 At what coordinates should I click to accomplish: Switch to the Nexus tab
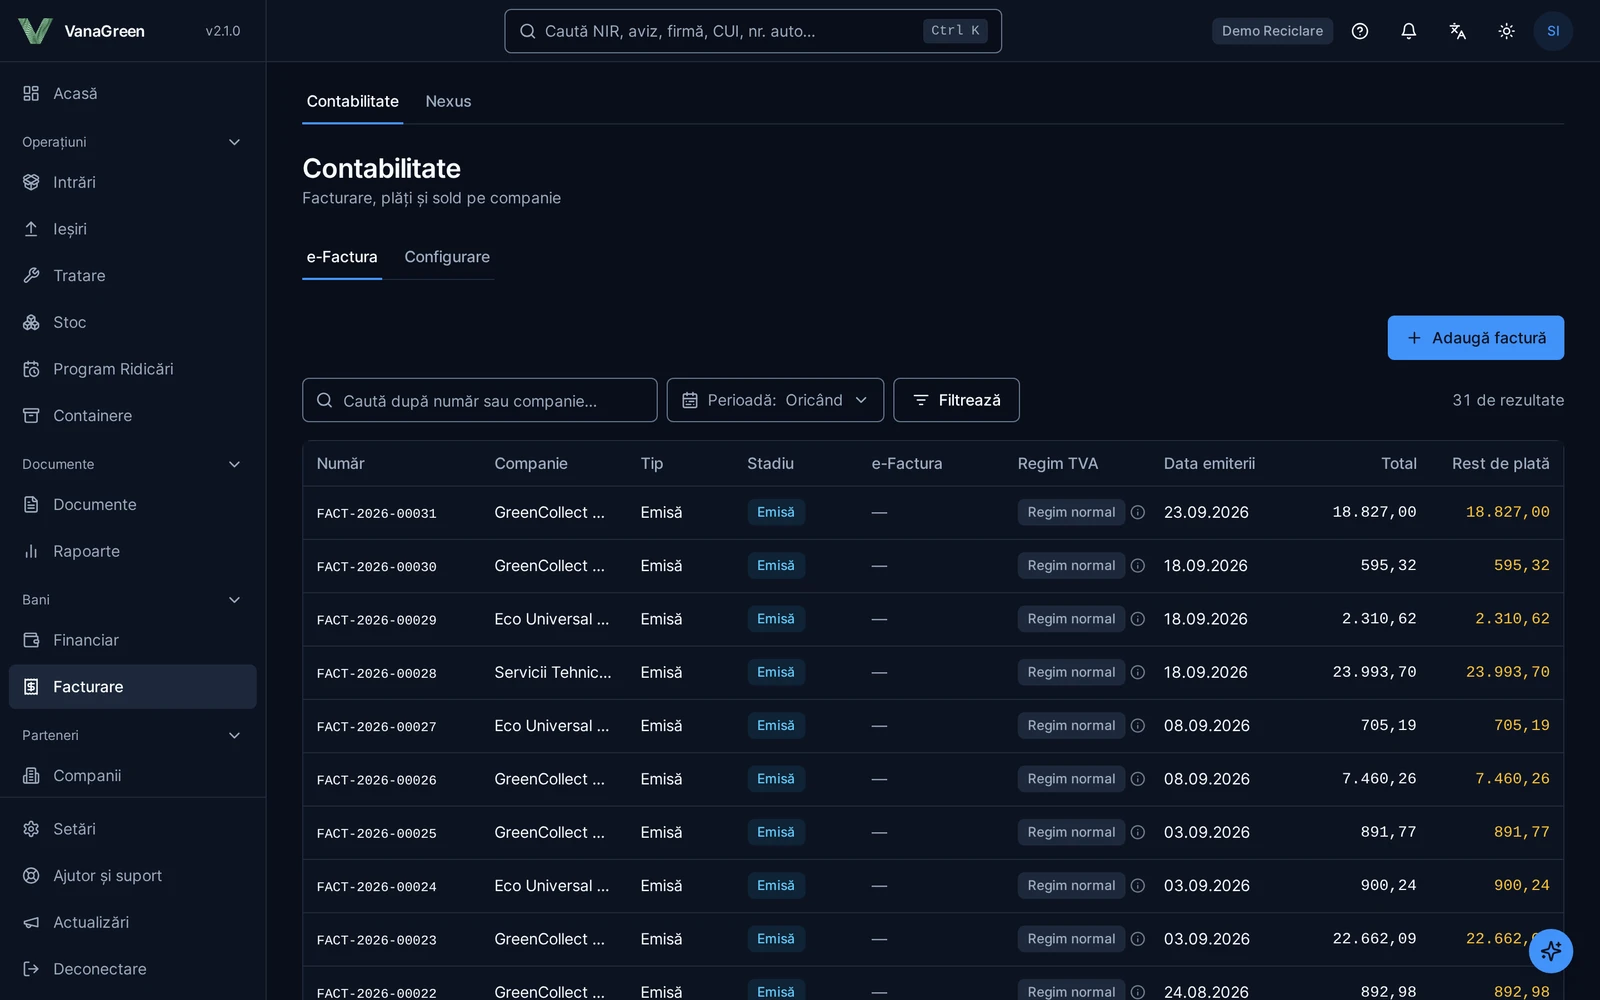coord(448,101)
